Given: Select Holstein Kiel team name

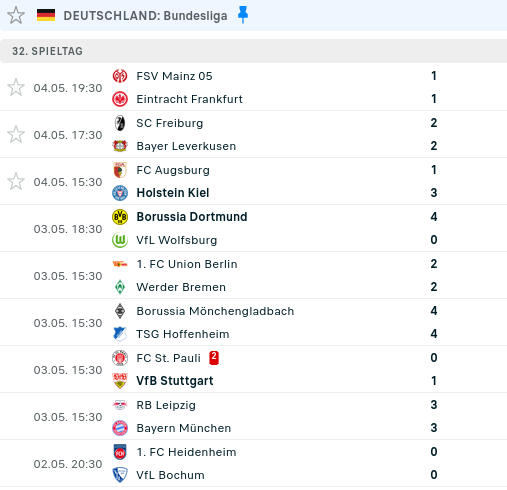Looking at the screenshot, I should click(x=173, y=193).
